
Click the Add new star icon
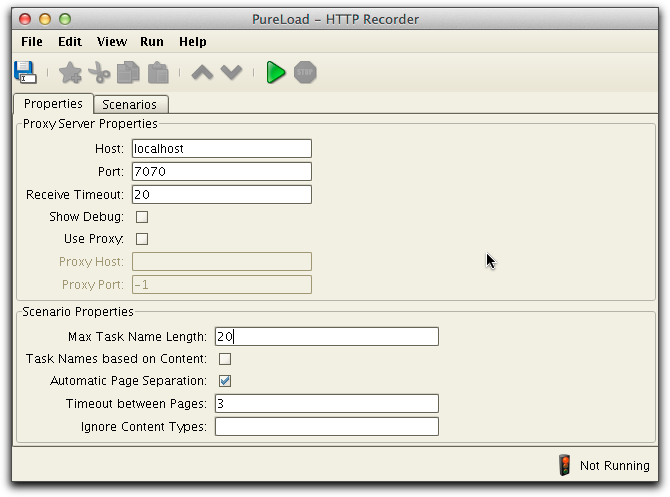click(70, 72)
